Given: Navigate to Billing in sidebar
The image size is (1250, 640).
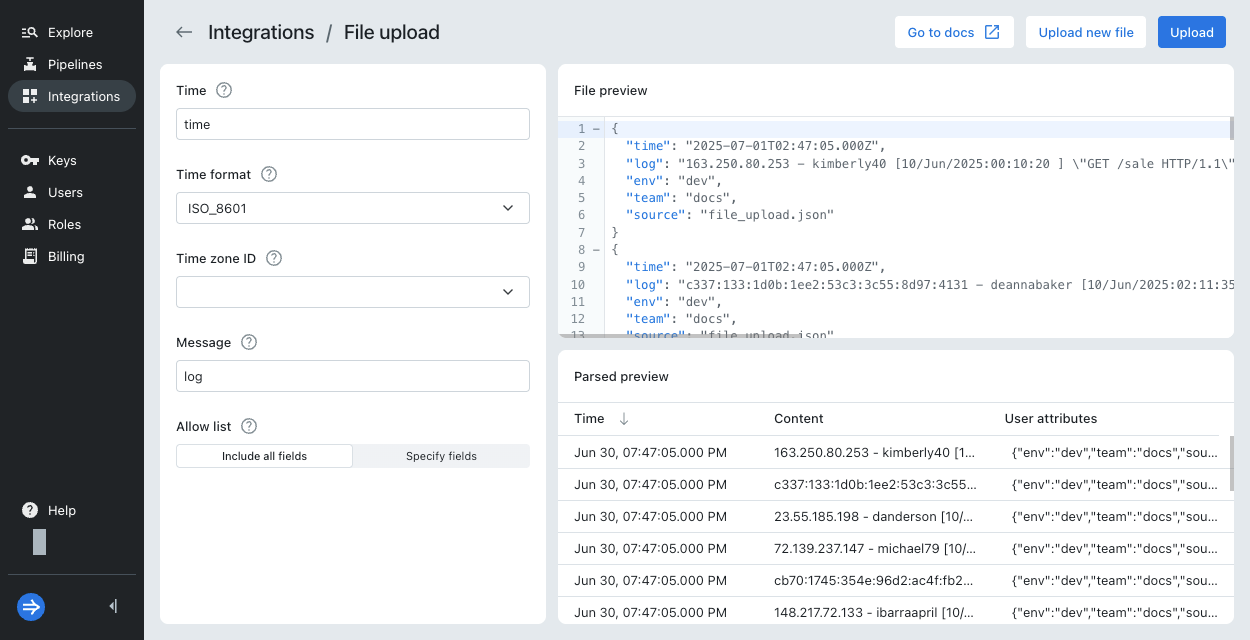Looking at the screenshot, I should point(66,256).
